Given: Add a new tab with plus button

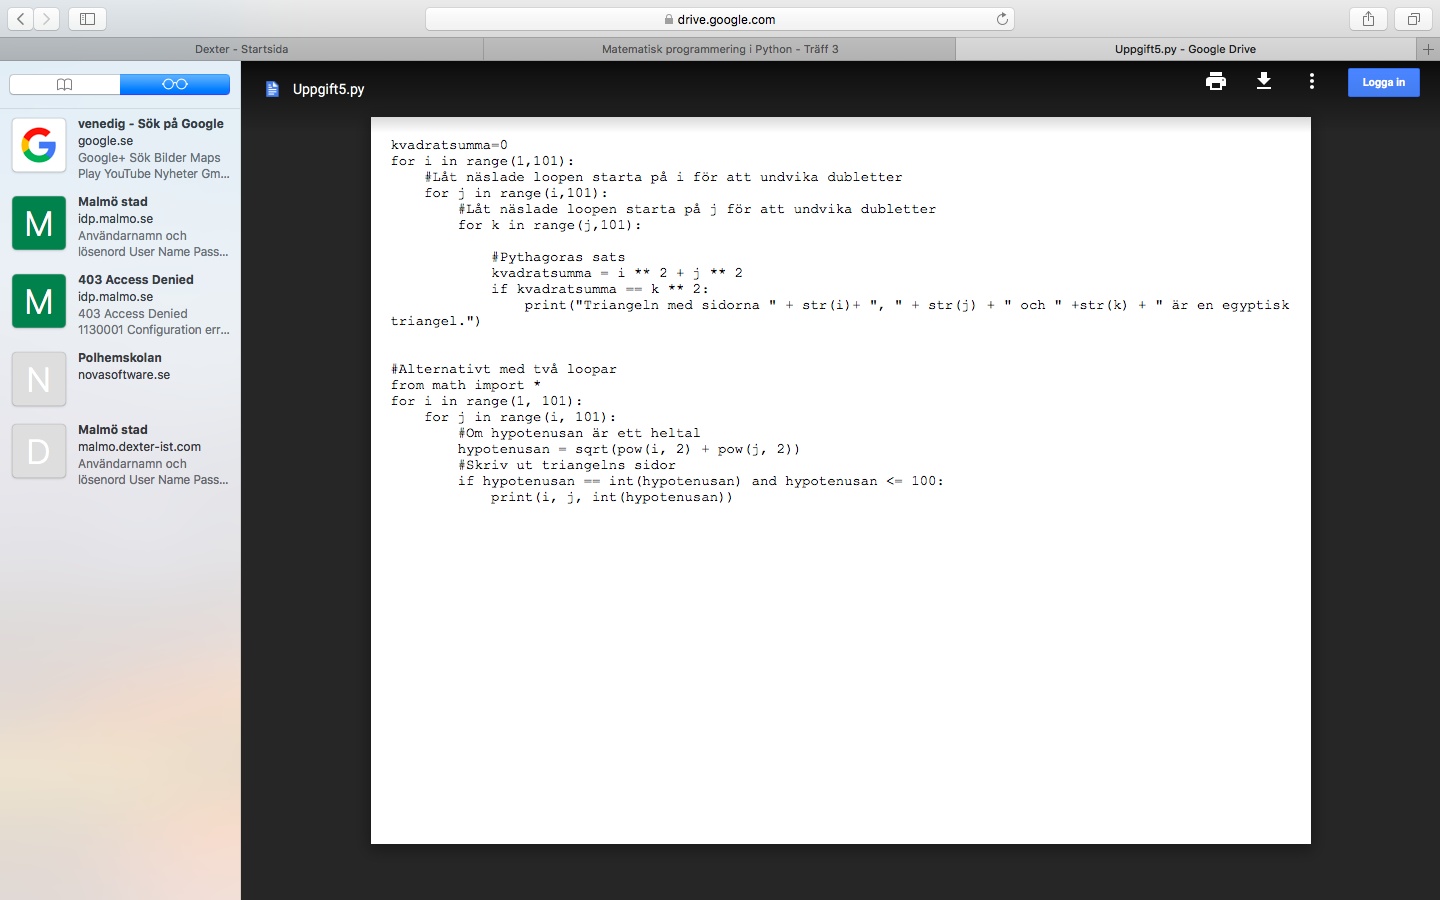Looking at the screenshot, I should [1428, 49].
